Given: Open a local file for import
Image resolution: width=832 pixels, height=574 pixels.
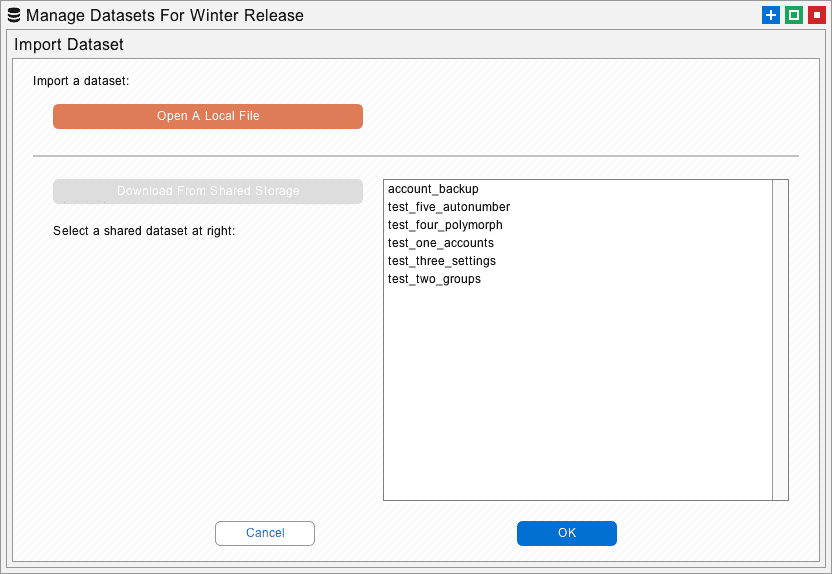Looking at the screenshot, I should [208, 116].
